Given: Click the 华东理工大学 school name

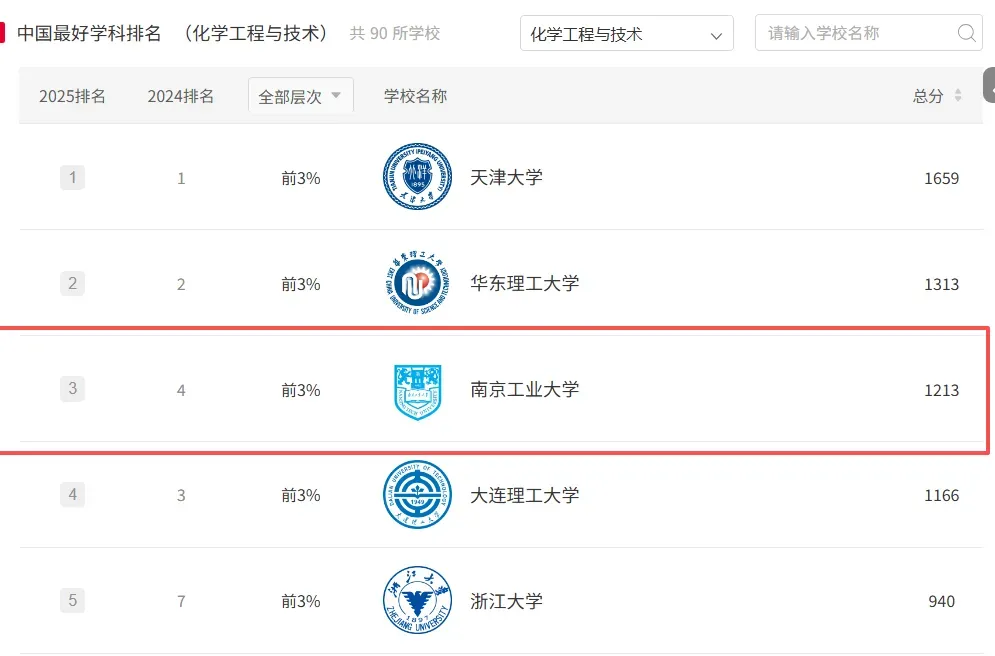Looking at the screenshot, I should click(x=525, y=283).
